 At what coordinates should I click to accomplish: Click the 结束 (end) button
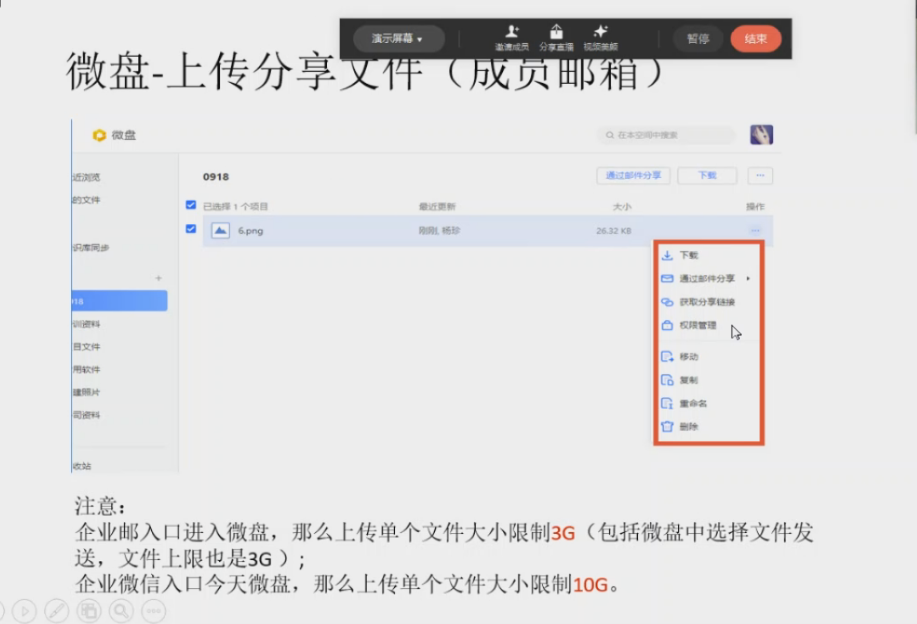click(755, 38)
